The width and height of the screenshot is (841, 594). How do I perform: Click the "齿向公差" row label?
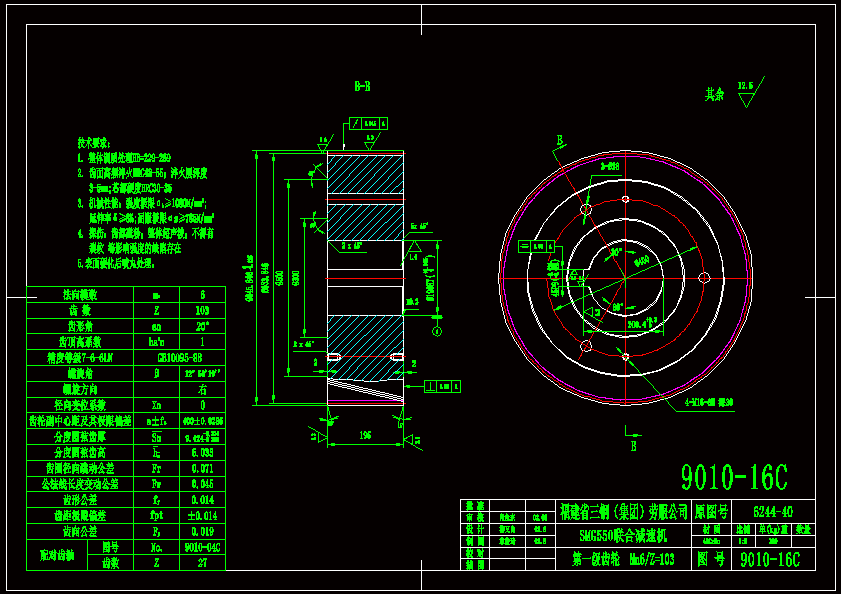point(80,532)
